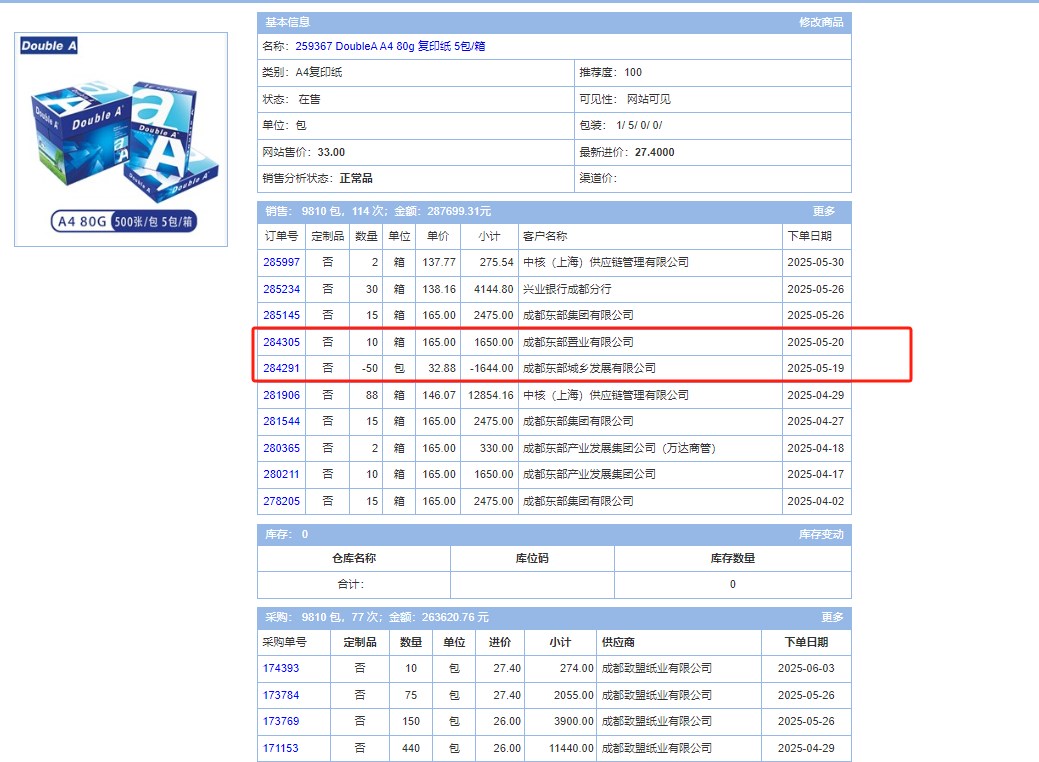Click purchase date 2025-06-03
Viewport: 1039px width, 762px height.
(806, 668)
